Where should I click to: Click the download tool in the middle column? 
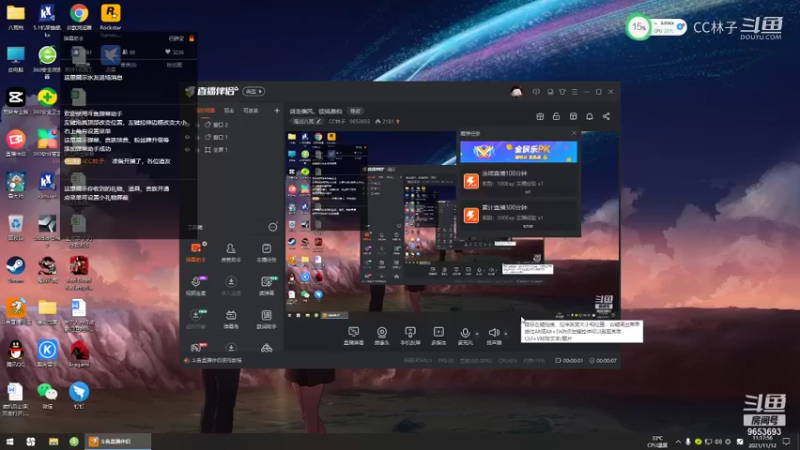coord(231,286)
